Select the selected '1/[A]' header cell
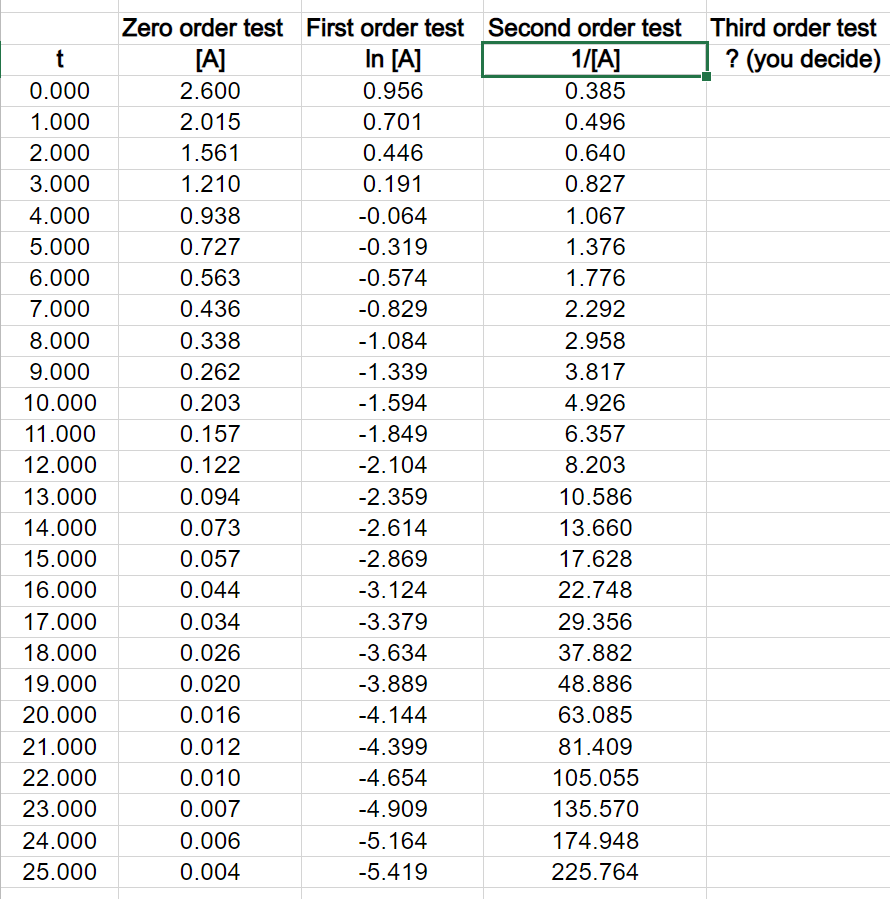The image size is (890, 899). click(x=595, y=60)
